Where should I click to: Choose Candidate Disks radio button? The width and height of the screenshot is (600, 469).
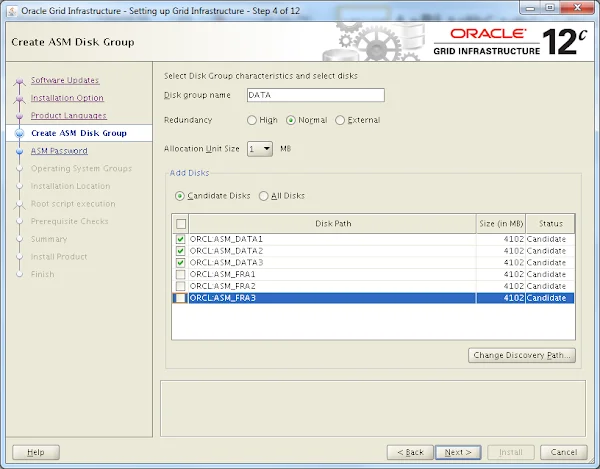179,196
